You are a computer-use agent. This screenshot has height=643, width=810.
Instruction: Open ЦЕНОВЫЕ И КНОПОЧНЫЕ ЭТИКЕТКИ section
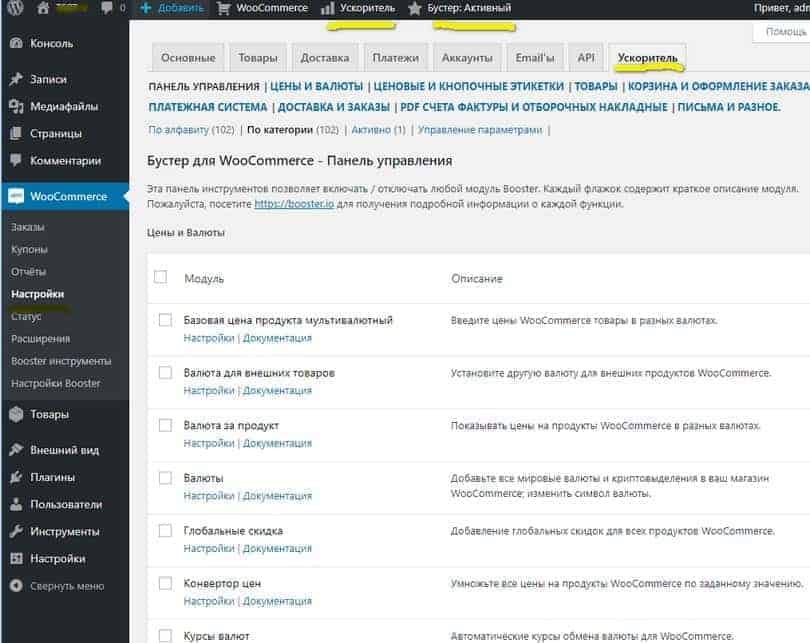click(469, 86)
